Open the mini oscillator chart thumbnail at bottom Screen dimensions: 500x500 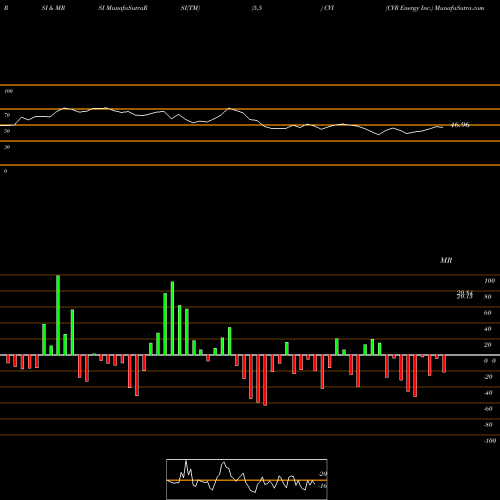pyautogui.click(x=247, y=479)
